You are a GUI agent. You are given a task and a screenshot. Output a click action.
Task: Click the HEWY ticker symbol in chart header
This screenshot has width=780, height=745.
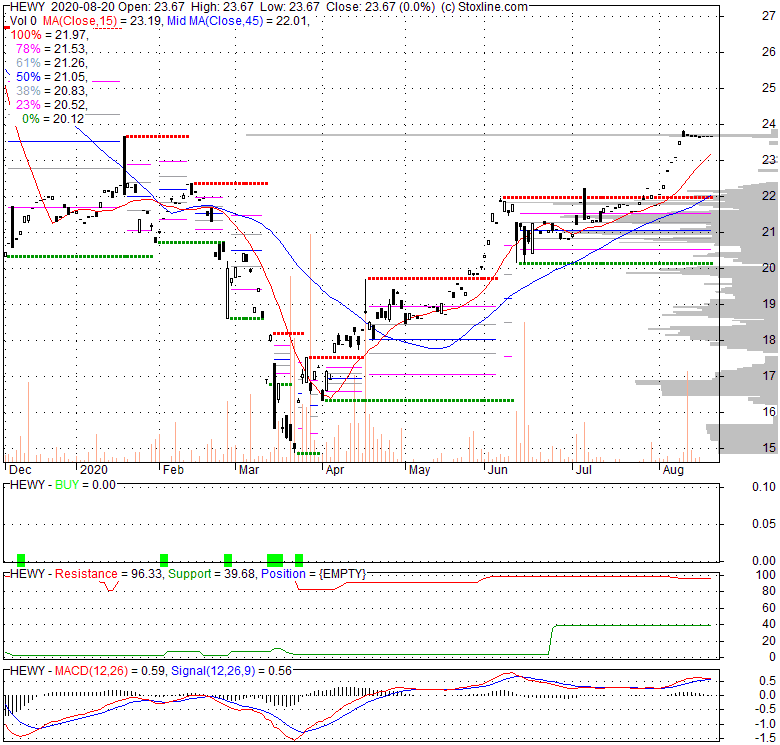(27, 7)
